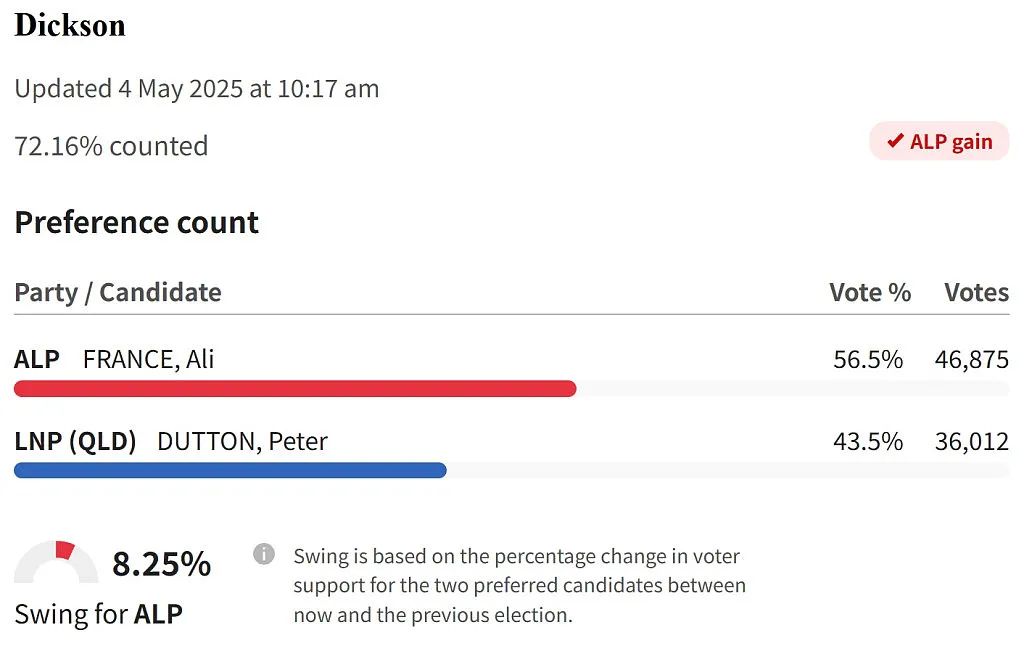Click the Preference count heading

[136, 223]
